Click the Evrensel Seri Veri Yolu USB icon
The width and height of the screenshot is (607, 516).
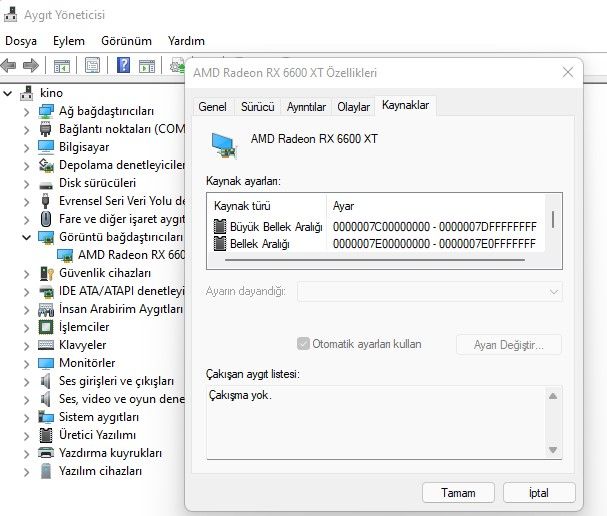click(45, 201)
